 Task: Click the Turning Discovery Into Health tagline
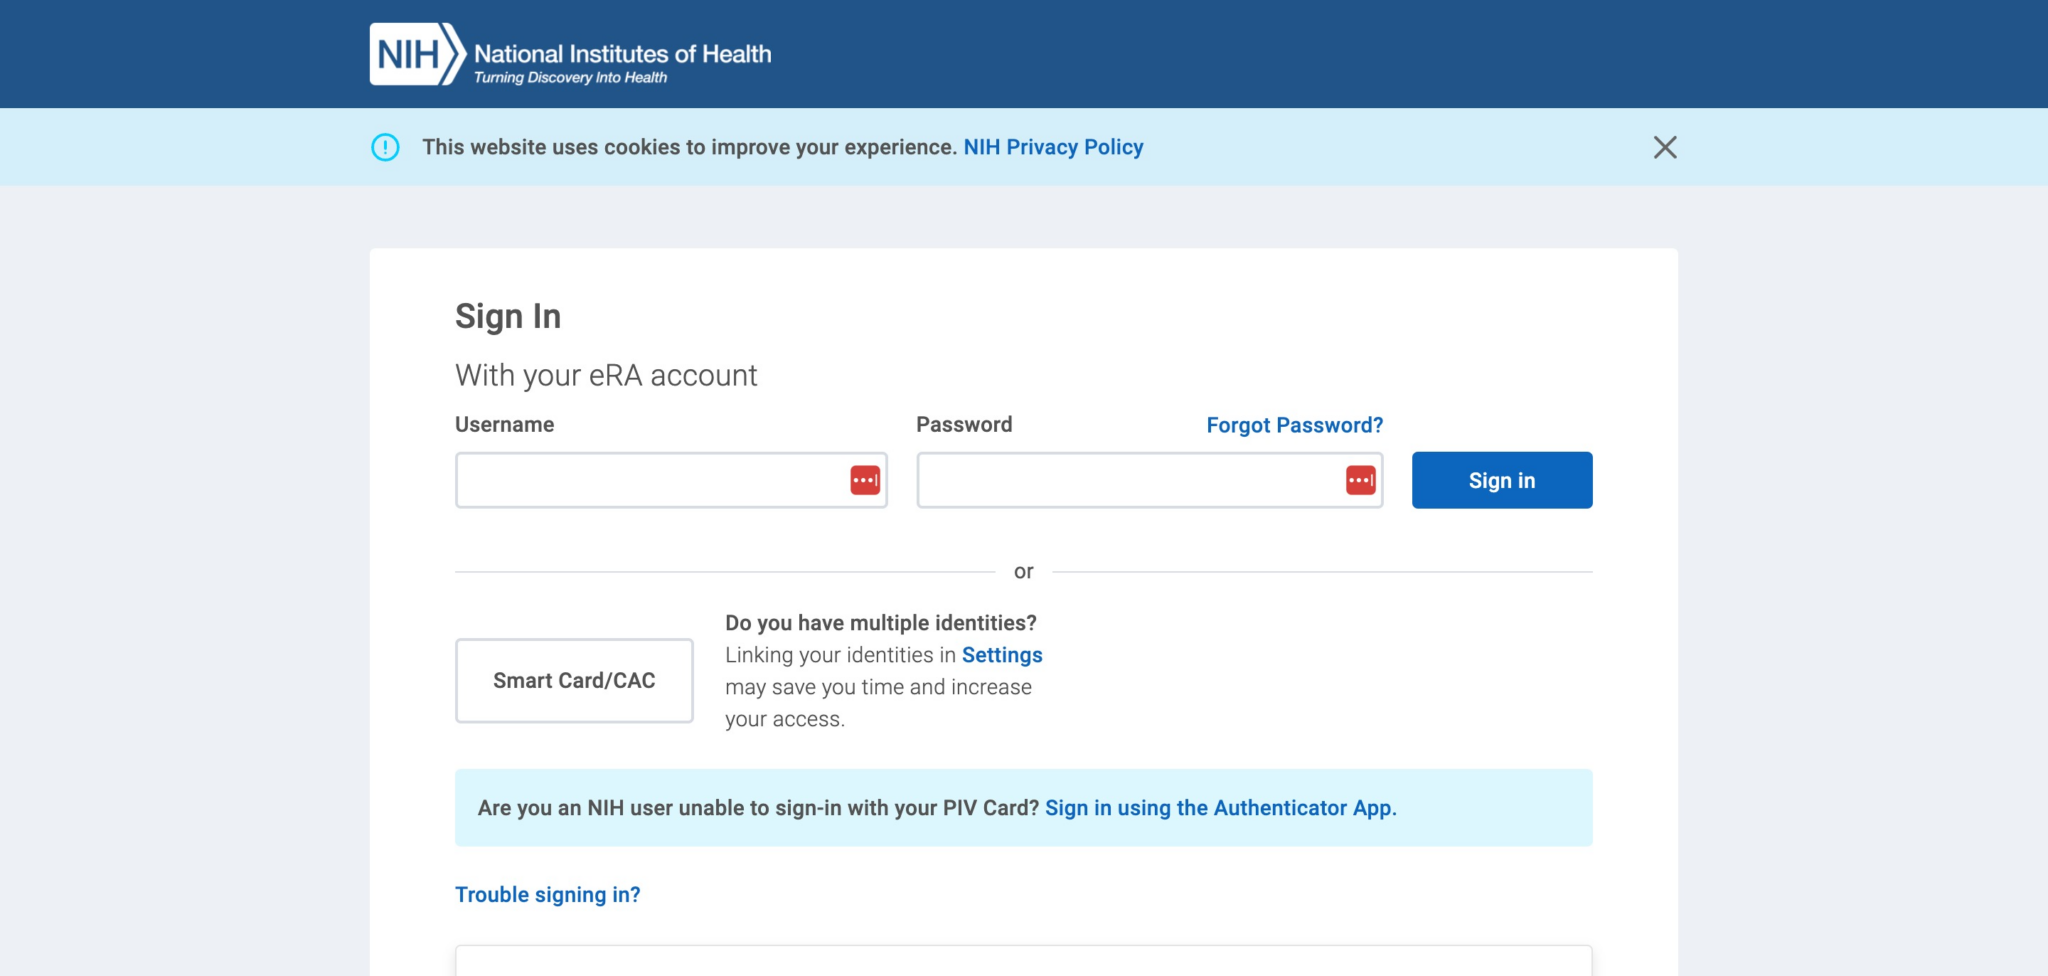point(570,78)
